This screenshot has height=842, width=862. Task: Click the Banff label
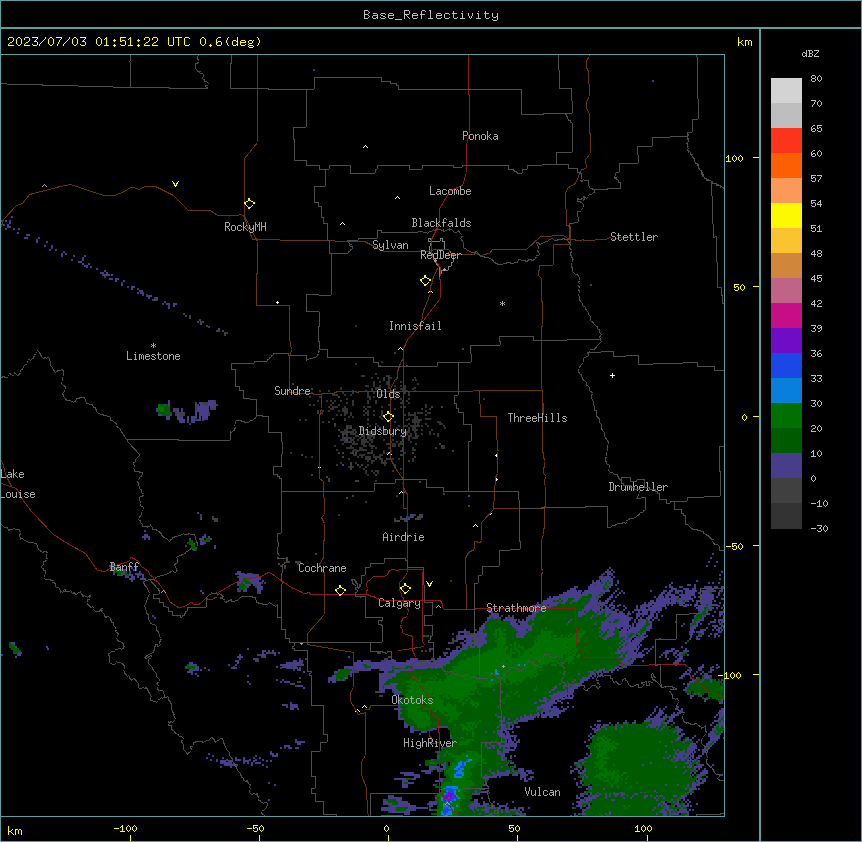[x=125, y=567]
